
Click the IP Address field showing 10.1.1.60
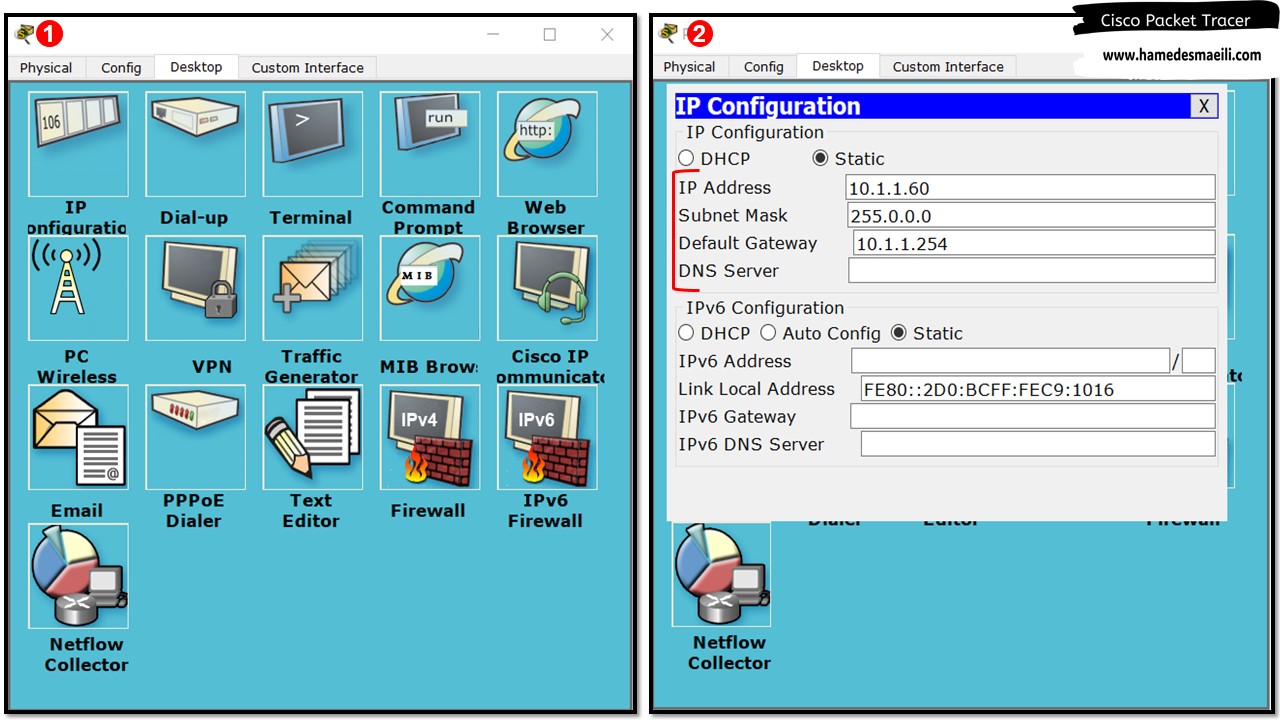click(1030, 187)
